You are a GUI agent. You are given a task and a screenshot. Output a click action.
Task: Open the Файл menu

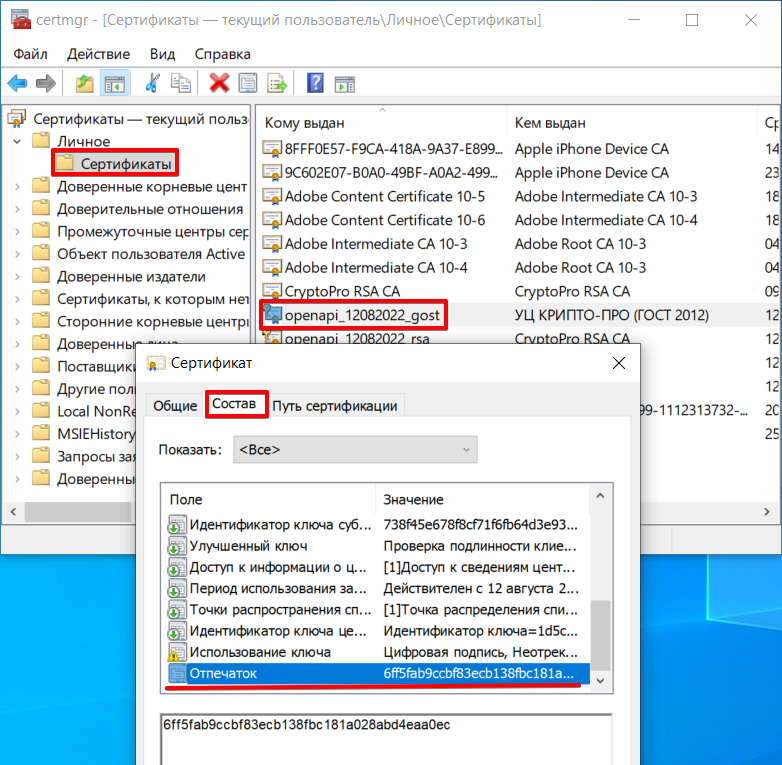coord(30,54)
